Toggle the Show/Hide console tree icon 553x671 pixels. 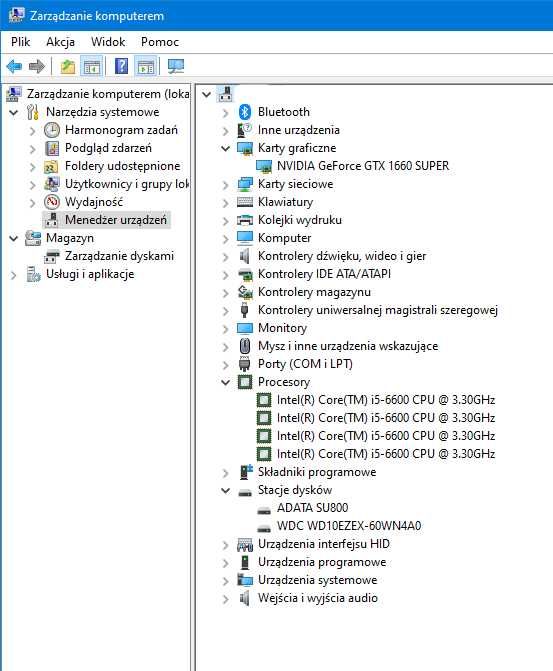click(92, 66)
